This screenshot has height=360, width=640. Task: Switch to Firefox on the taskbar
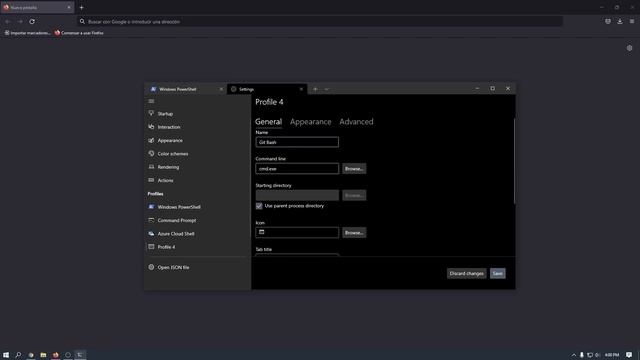[x=56, y=355]
